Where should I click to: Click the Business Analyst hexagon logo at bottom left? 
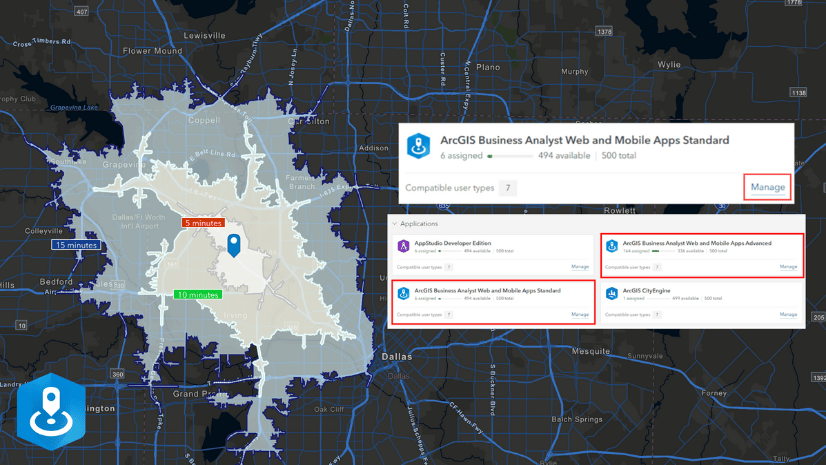pos(51,412)
